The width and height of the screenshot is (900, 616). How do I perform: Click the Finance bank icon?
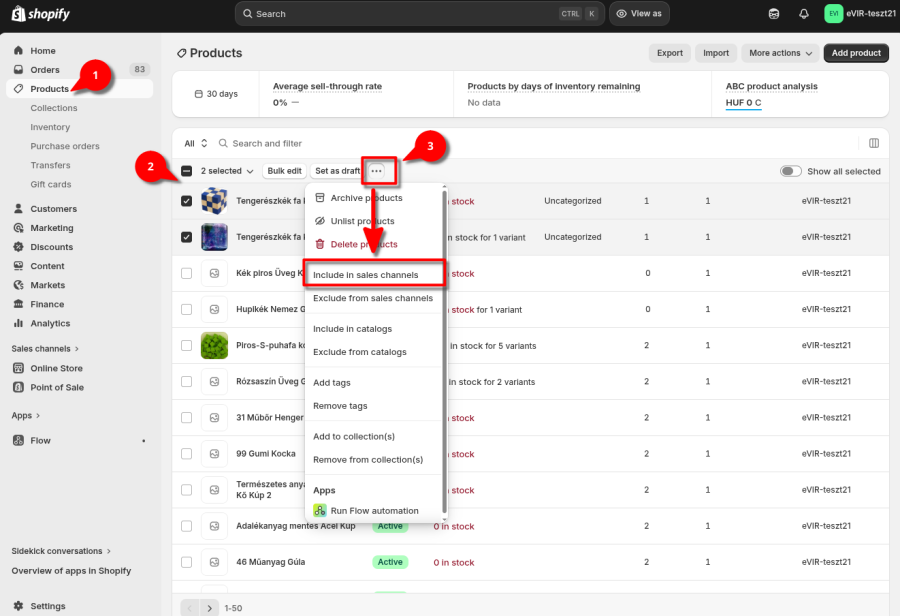tap(18, 304)
